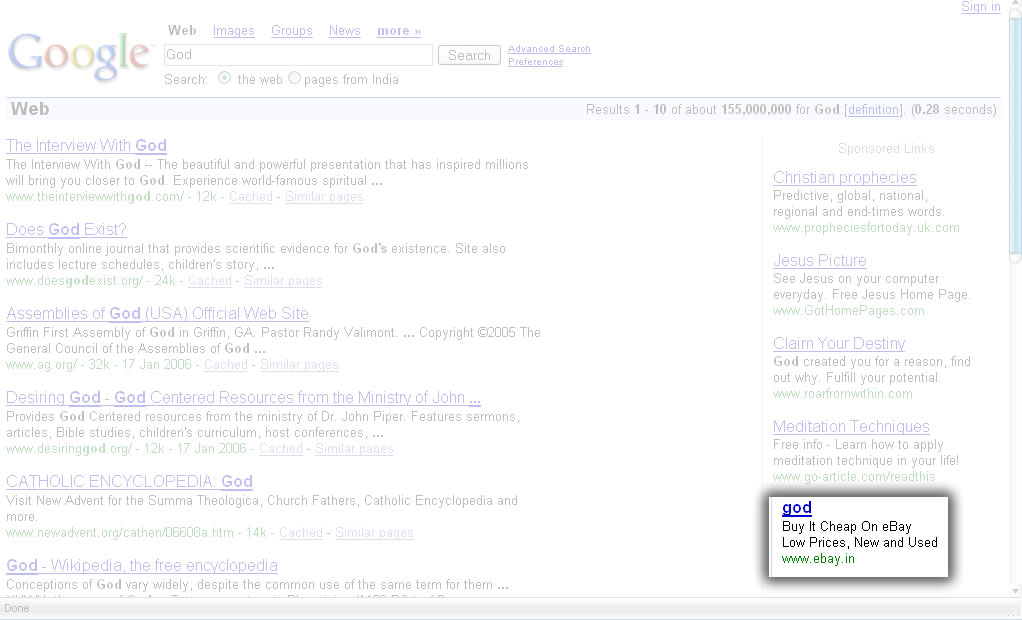Click 'www.go-article.com/readthis' URL text
1022x620 pixels.
[x=854, y=477]
